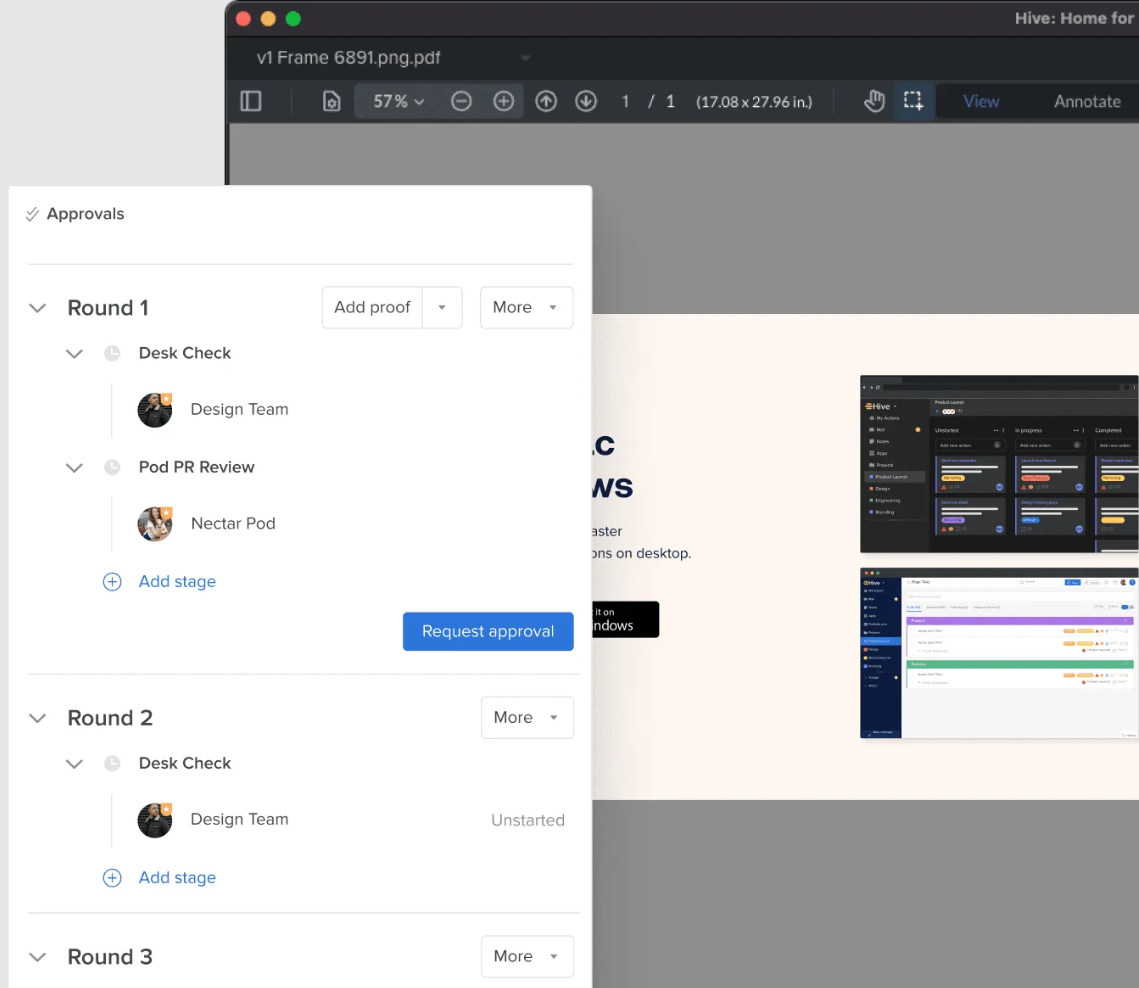
Task: Click clock status icon of Round 1 Desk Check
Action: point(112,353)
